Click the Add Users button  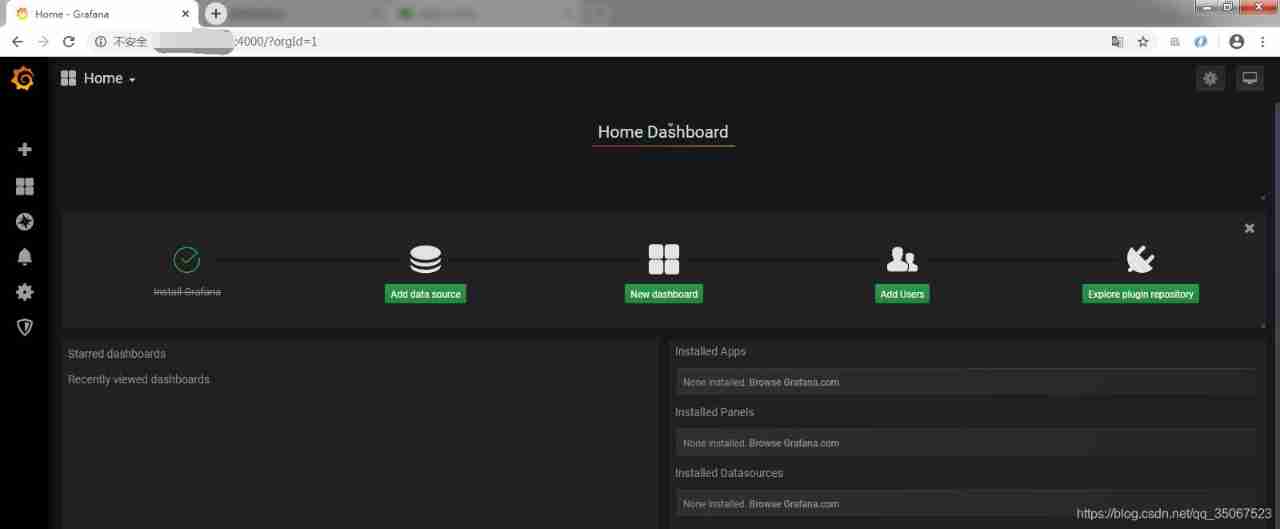(902, 294)
